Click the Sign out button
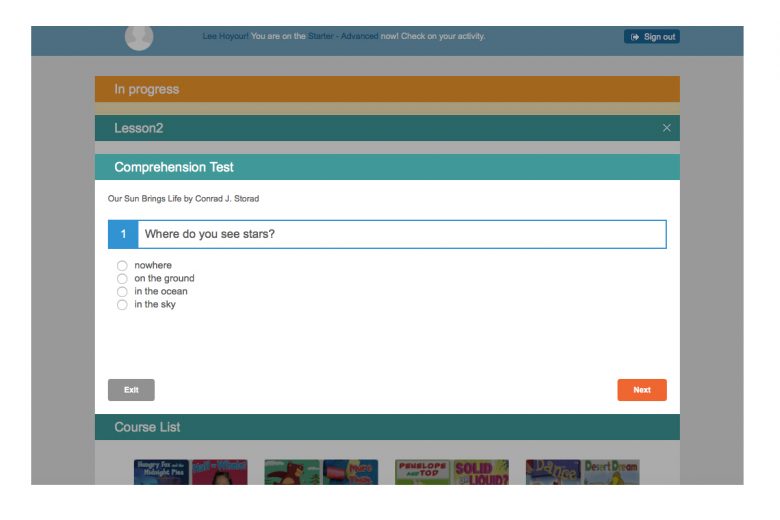The image size is (780, 520). pyautogui.click(x=652, y=37)
